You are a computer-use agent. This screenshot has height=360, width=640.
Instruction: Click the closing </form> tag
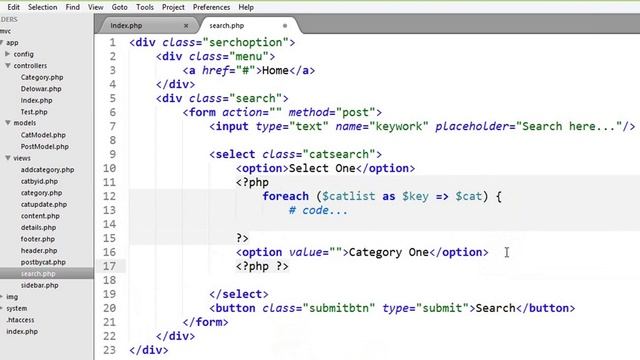[x=205, y=322]
